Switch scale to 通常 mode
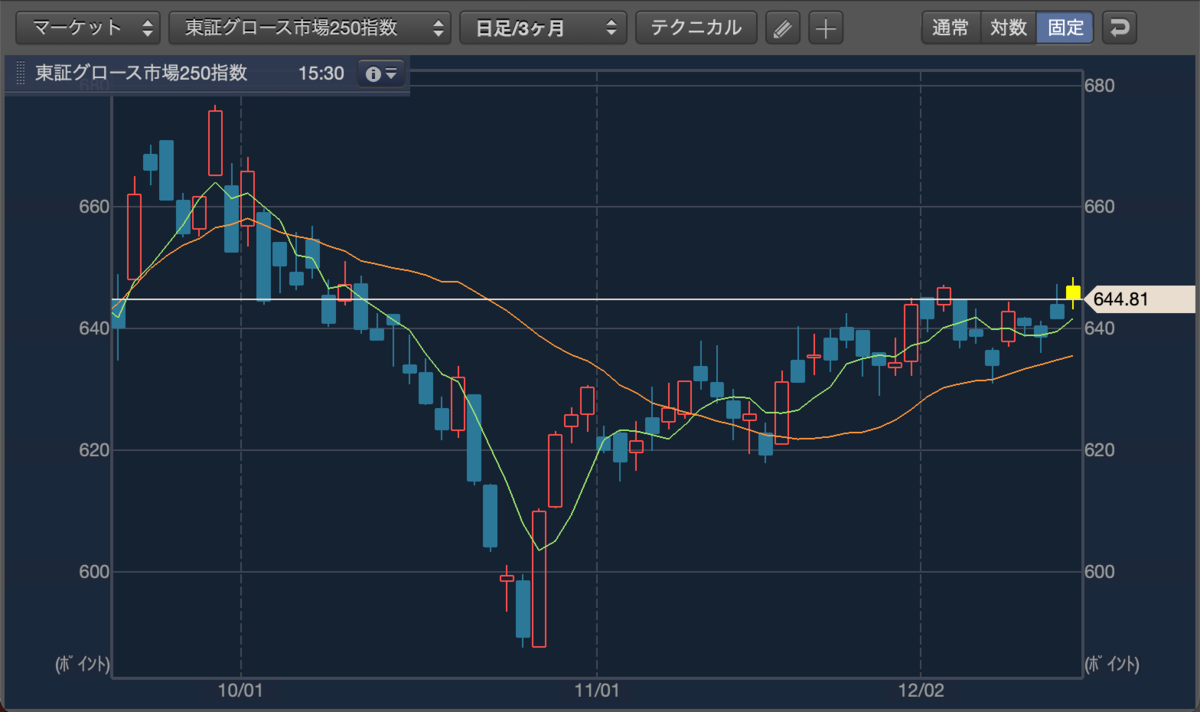Screen dimensions: 1200x712 [x=950, y=28]
